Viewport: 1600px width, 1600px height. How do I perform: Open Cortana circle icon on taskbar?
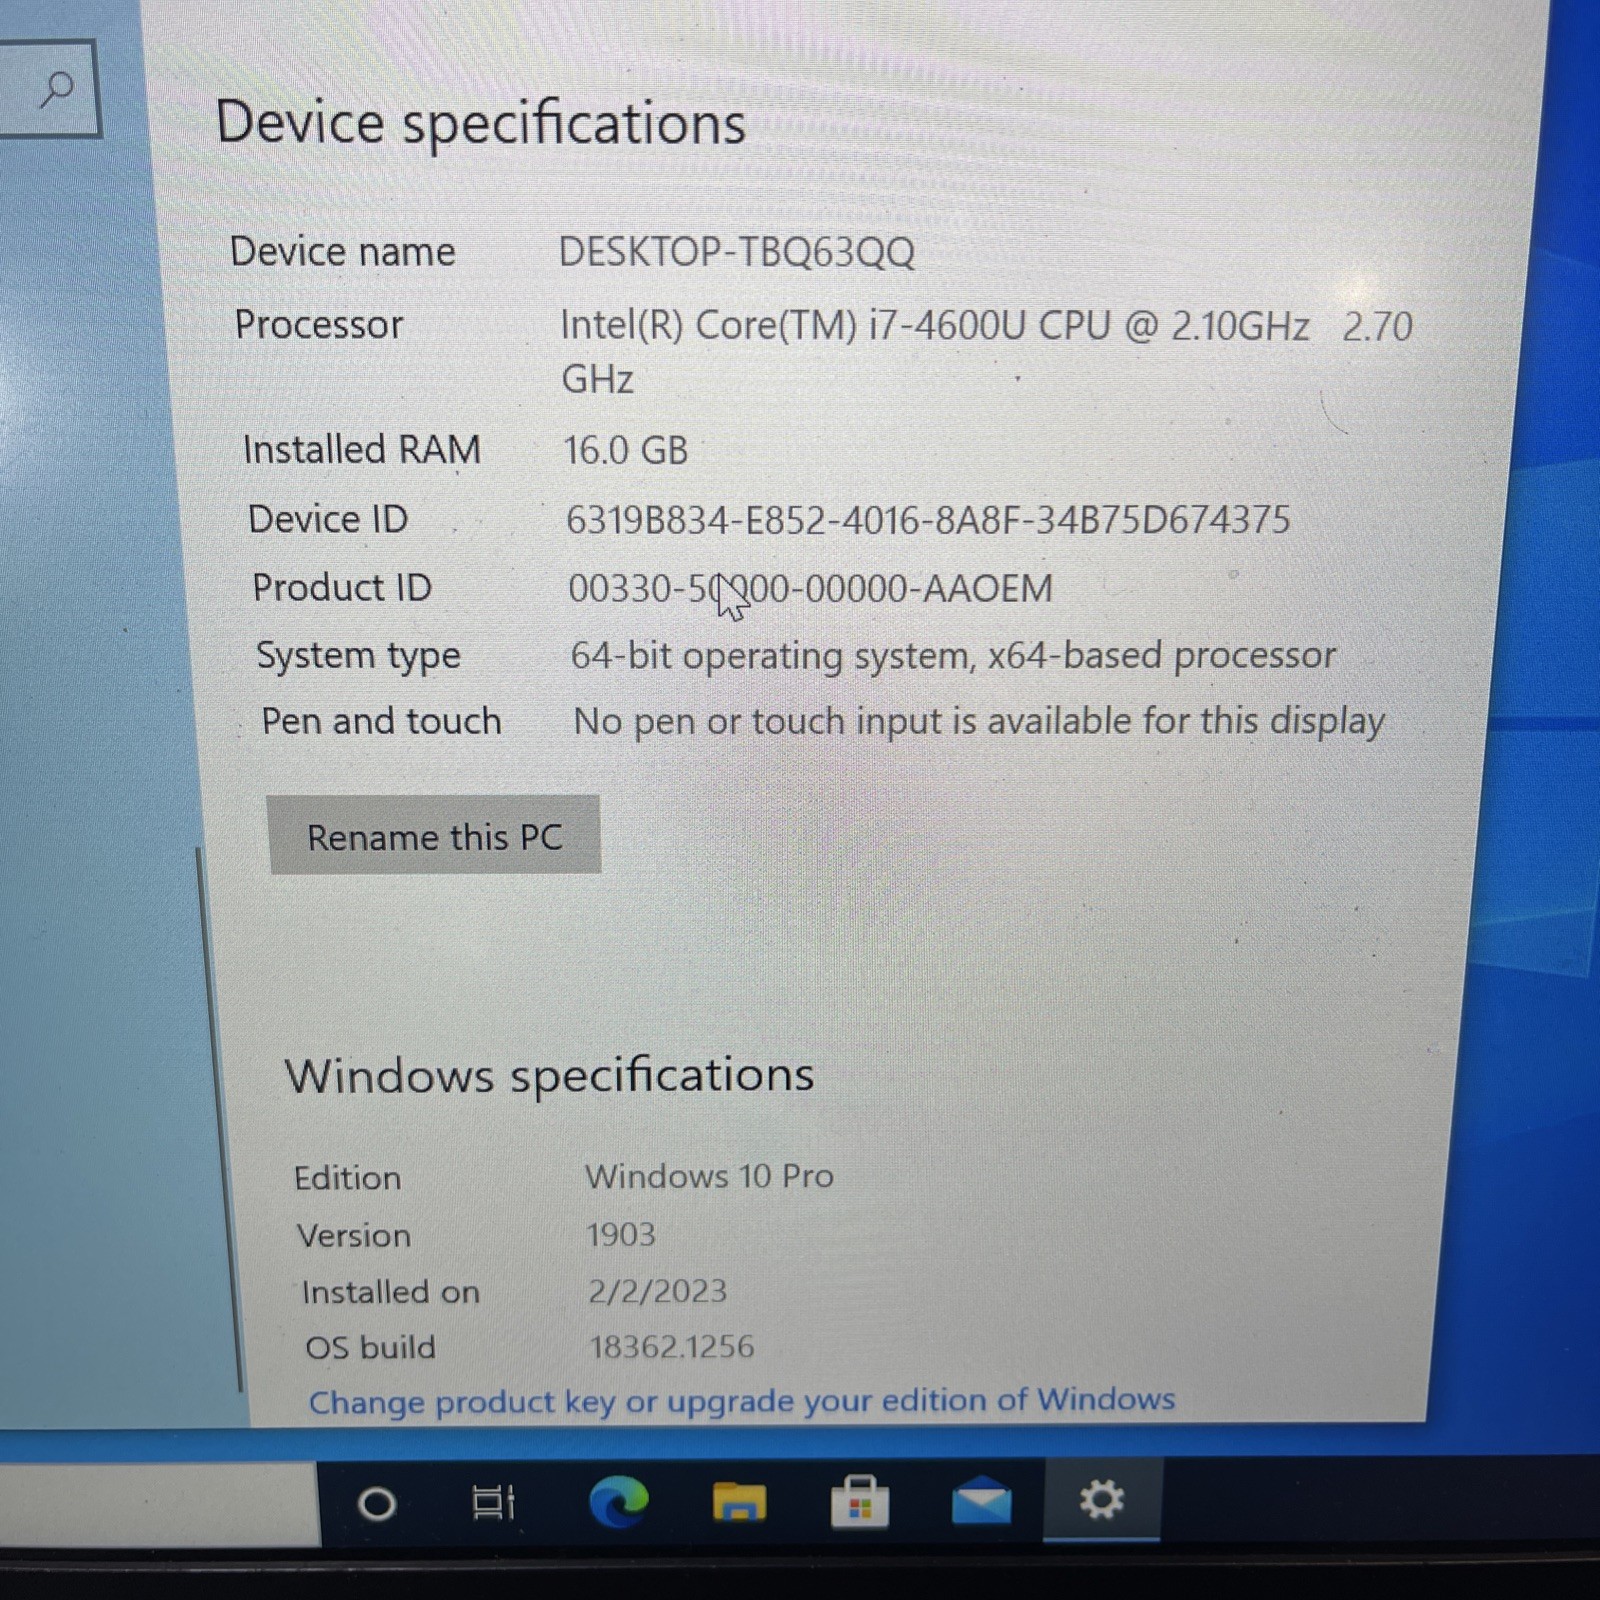(377, 1503)
